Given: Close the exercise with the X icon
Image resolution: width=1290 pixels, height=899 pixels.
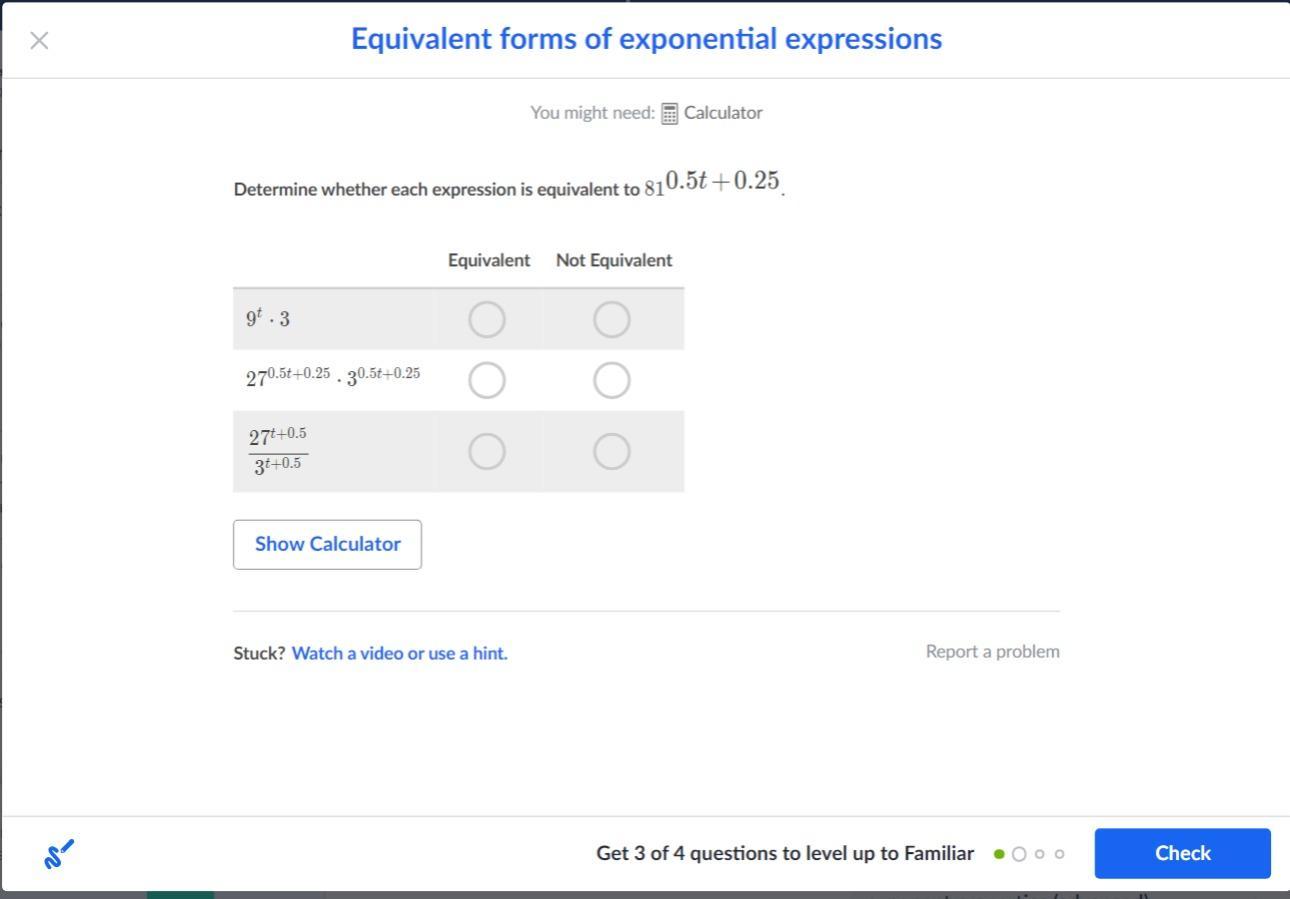Looking at the screenshot, I should pos(39,40).
